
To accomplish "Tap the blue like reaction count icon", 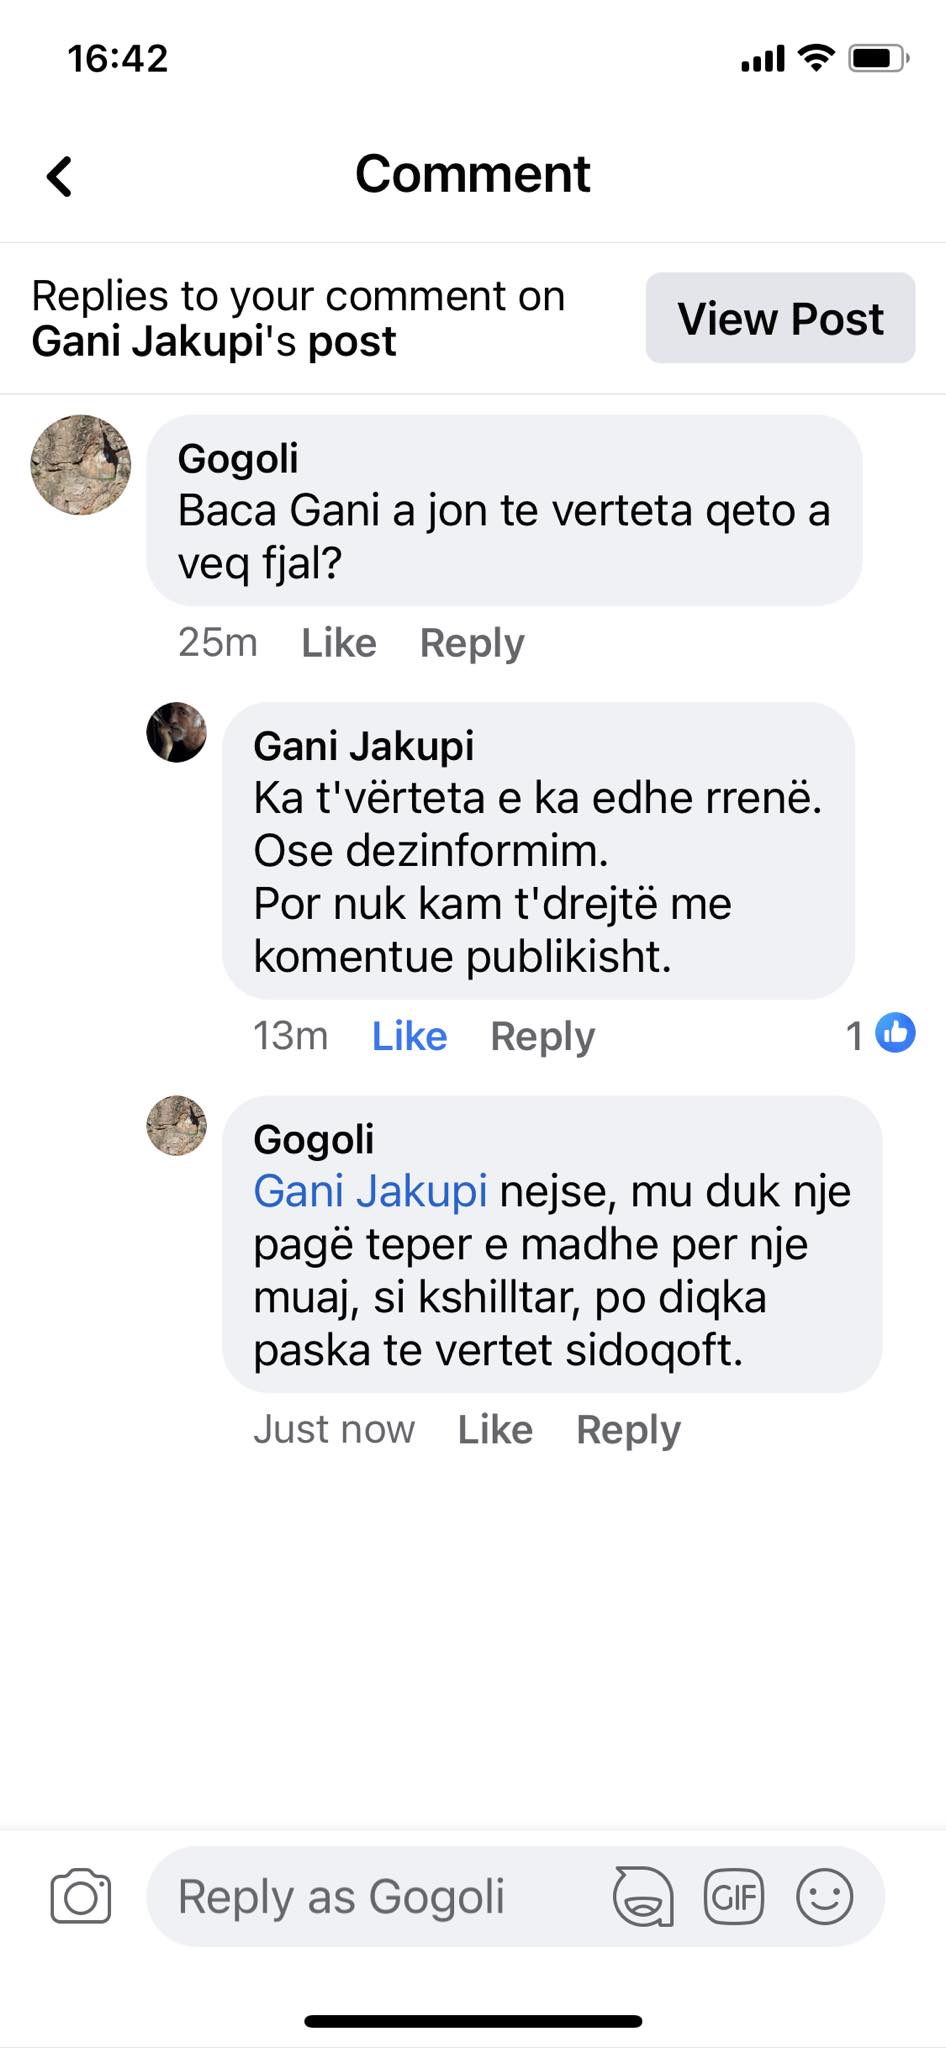I will [x=895, y=1033].
